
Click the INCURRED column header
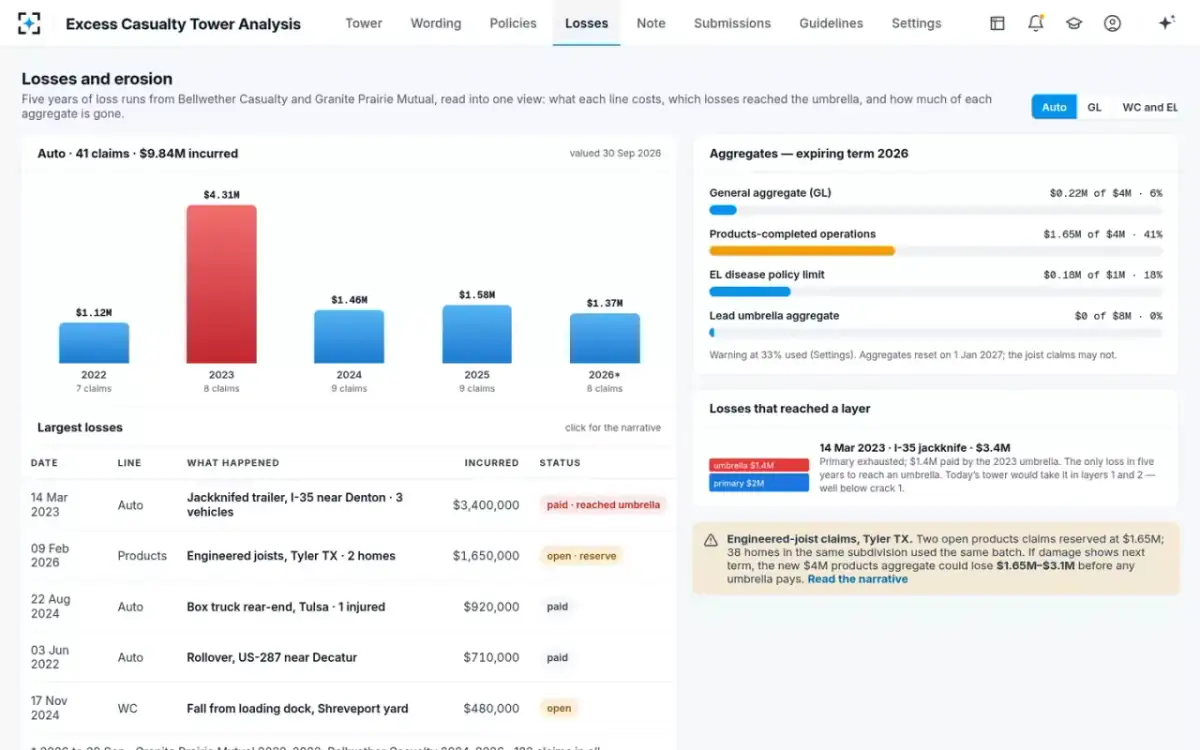tap(492, 463)
